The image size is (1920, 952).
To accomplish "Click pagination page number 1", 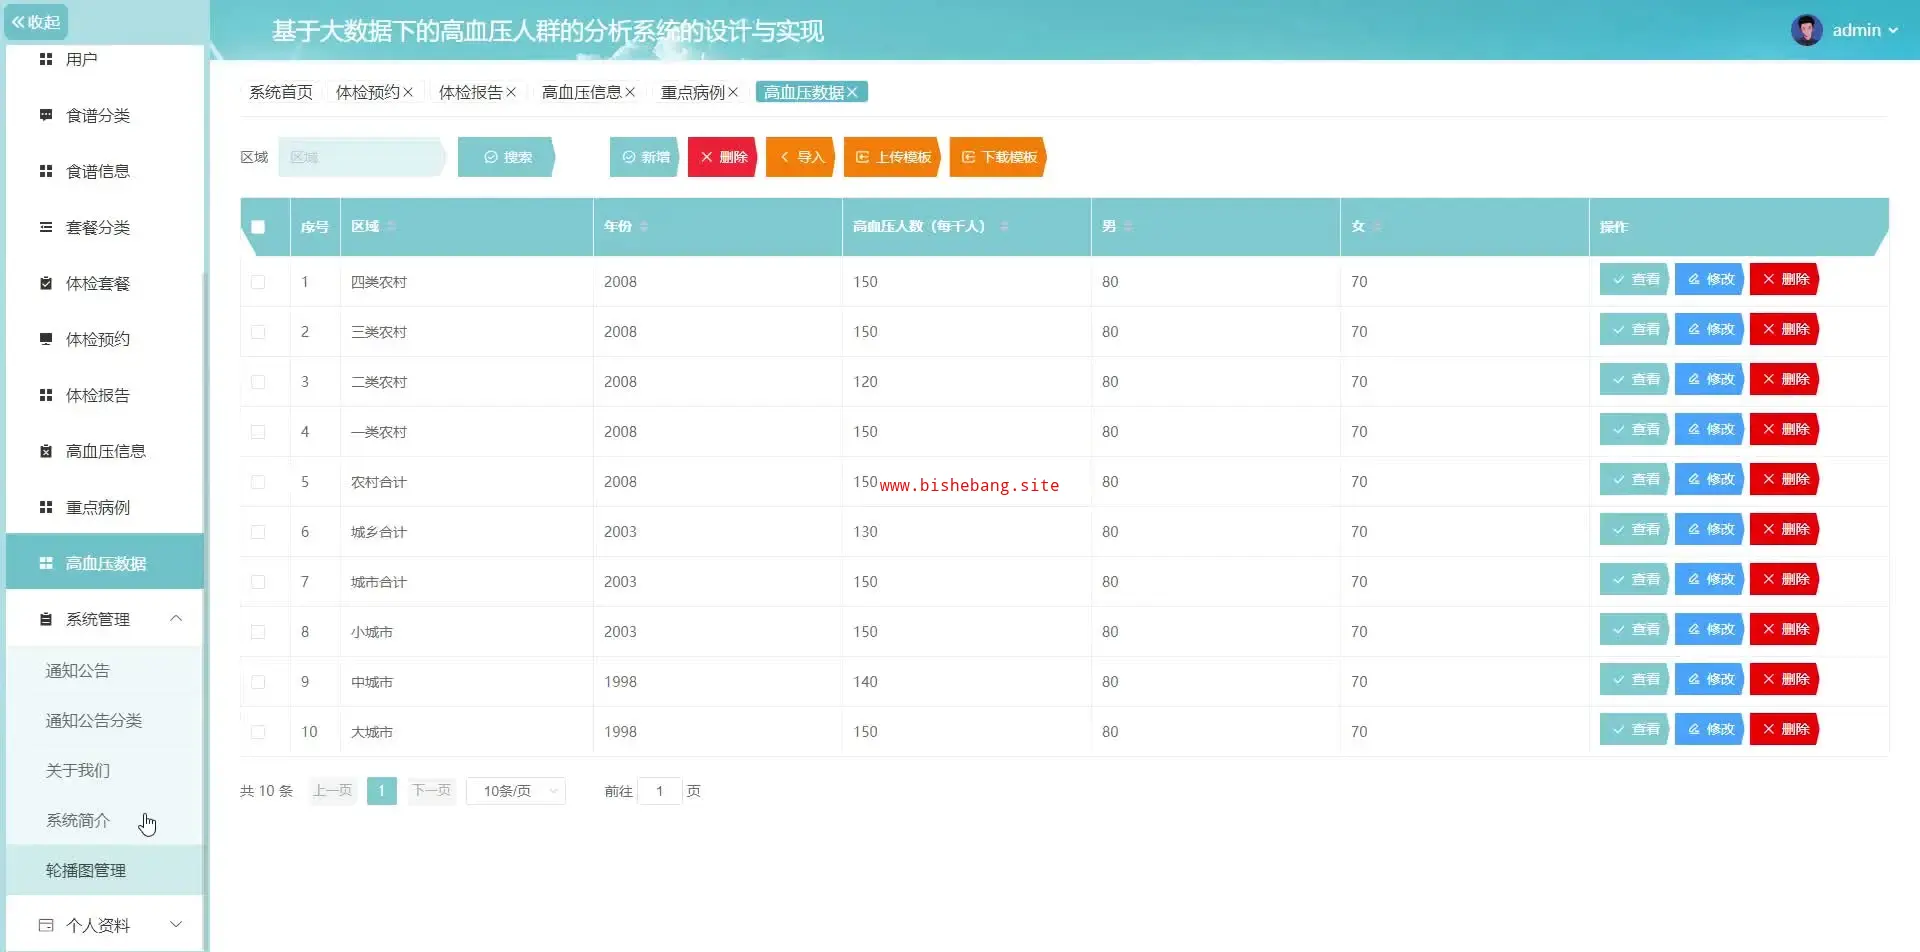I will pos(381,791).
